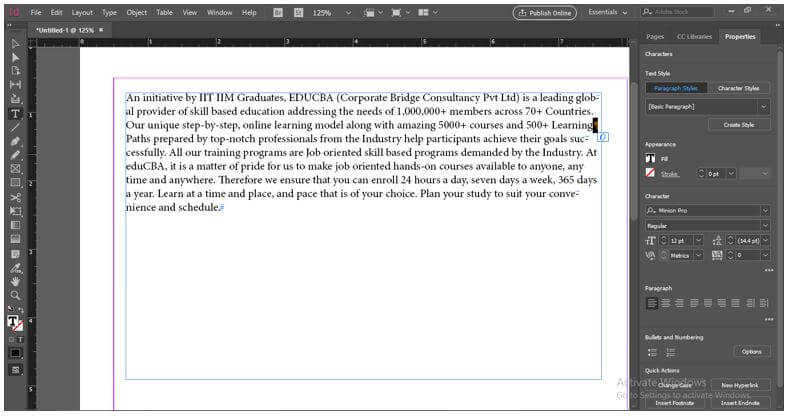Click the Apply Color button in toolbar
This screenshot has width=792, height=420.
(x=15, y=353)
